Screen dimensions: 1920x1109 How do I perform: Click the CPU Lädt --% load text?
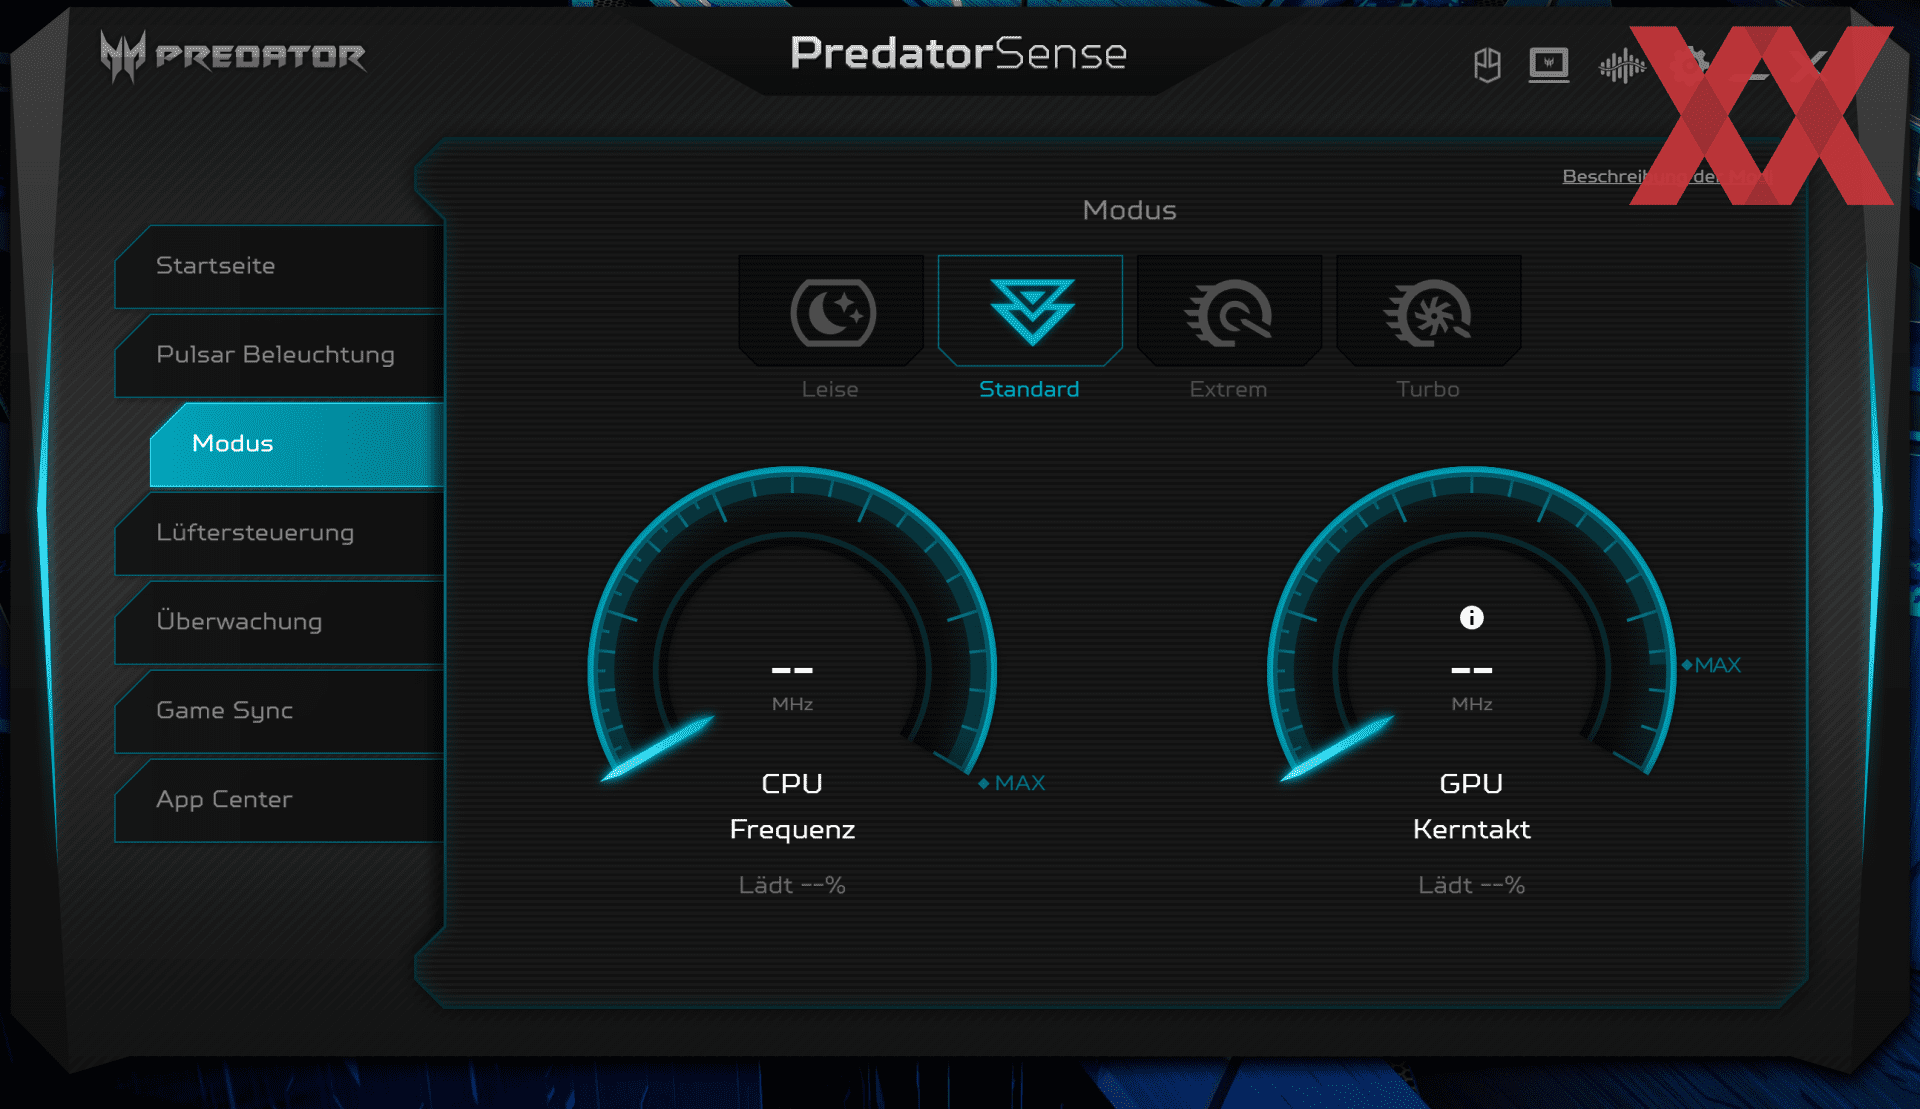[x=792, y=886]
